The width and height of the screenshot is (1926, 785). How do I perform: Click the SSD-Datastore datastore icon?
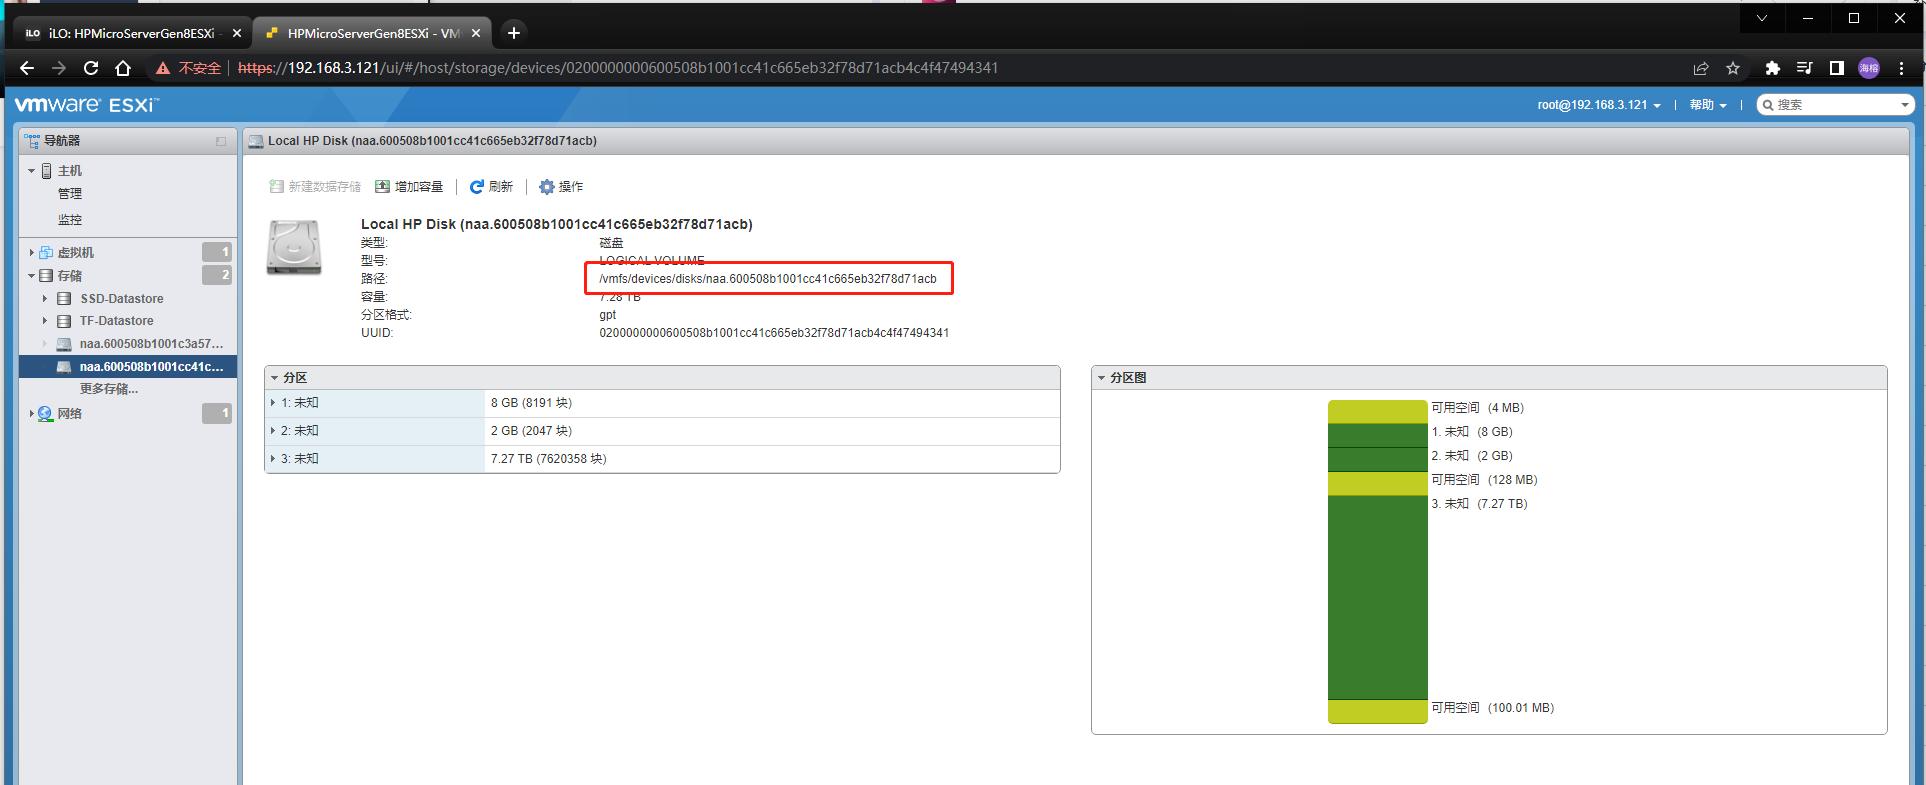[x=64, y=299]
